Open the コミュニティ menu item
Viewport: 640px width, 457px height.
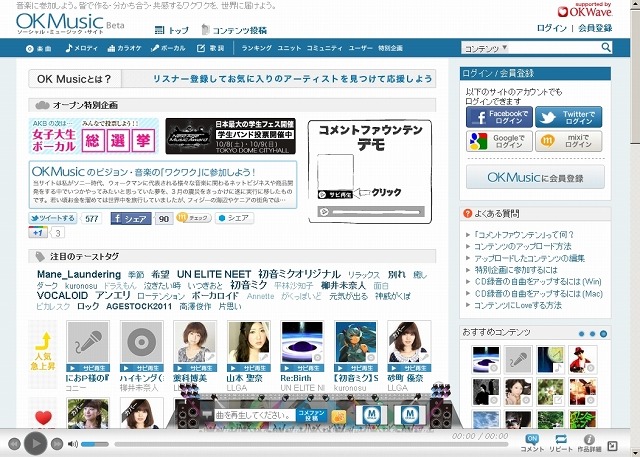pyautogui.click(x=324, y=48)
